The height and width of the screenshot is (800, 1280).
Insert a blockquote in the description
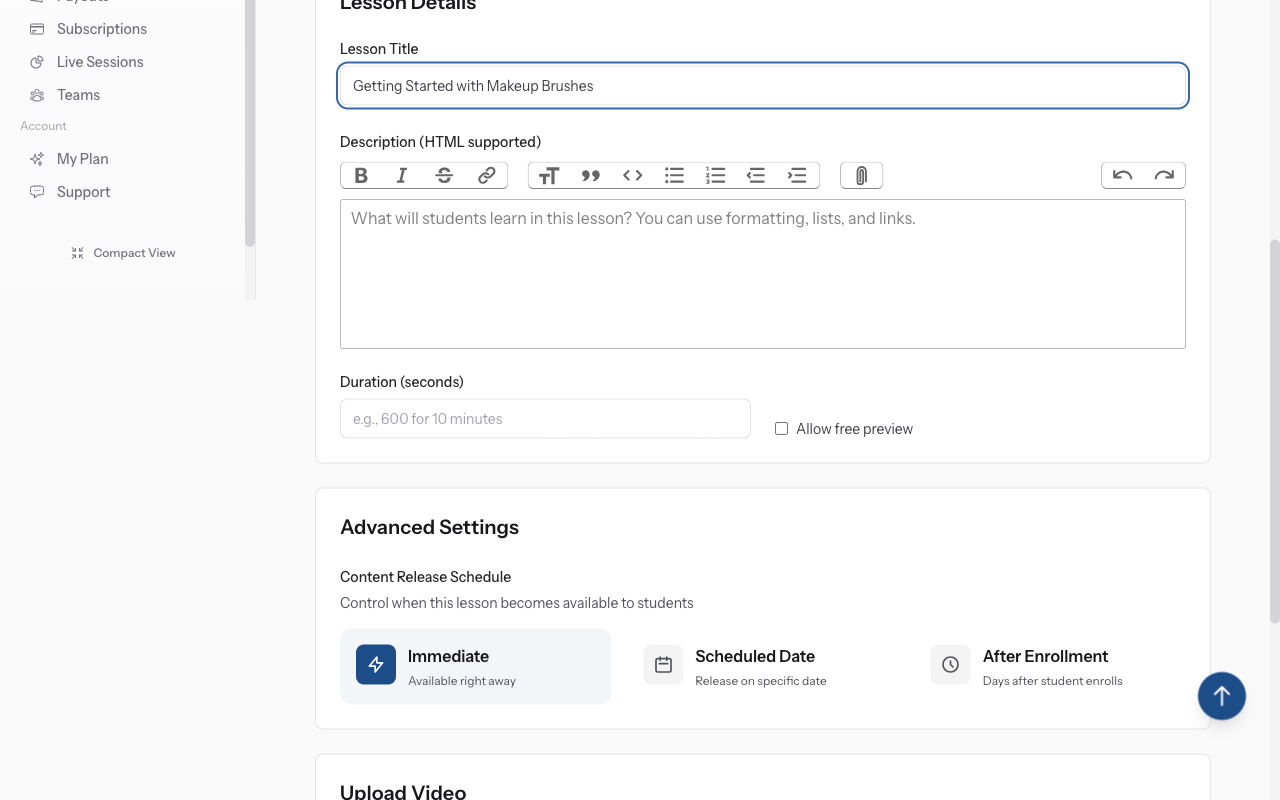(591, 175)
